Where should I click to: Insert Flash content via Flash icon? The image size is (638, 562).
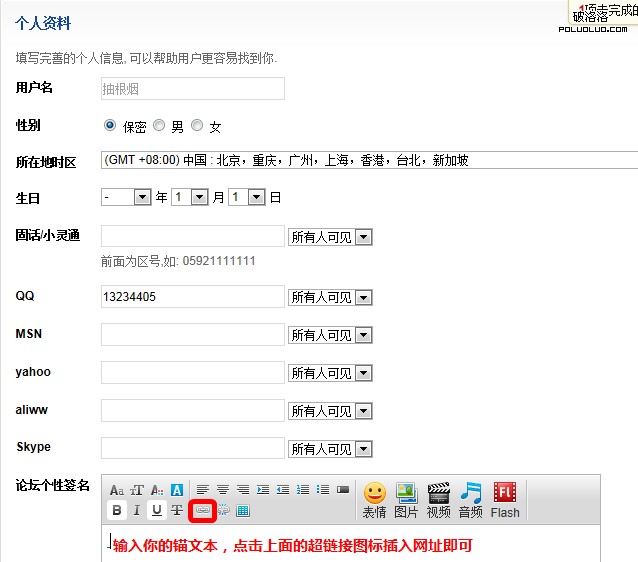coord(505,499)
